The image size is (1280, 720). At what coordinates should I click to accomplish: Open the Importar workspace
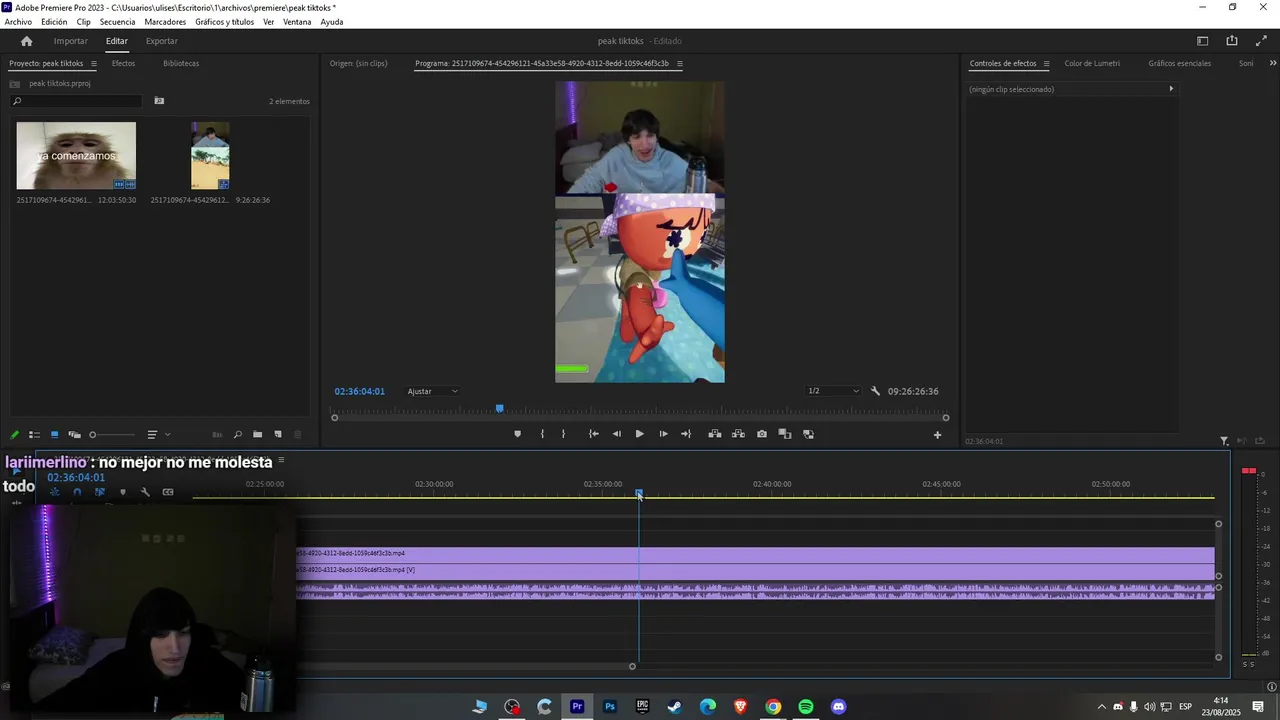70,41
